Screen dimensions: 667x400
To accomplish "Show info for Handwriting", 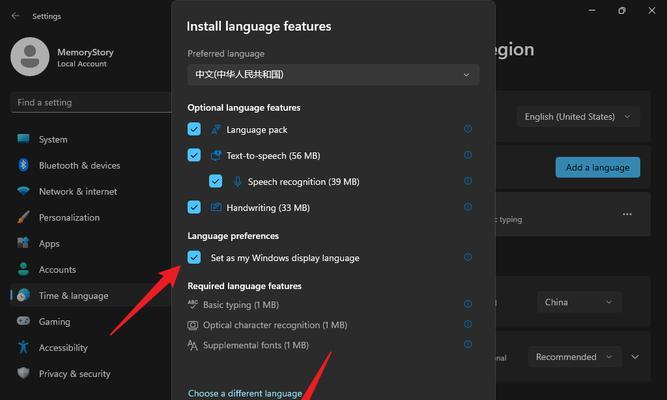I will click(467, 207).
